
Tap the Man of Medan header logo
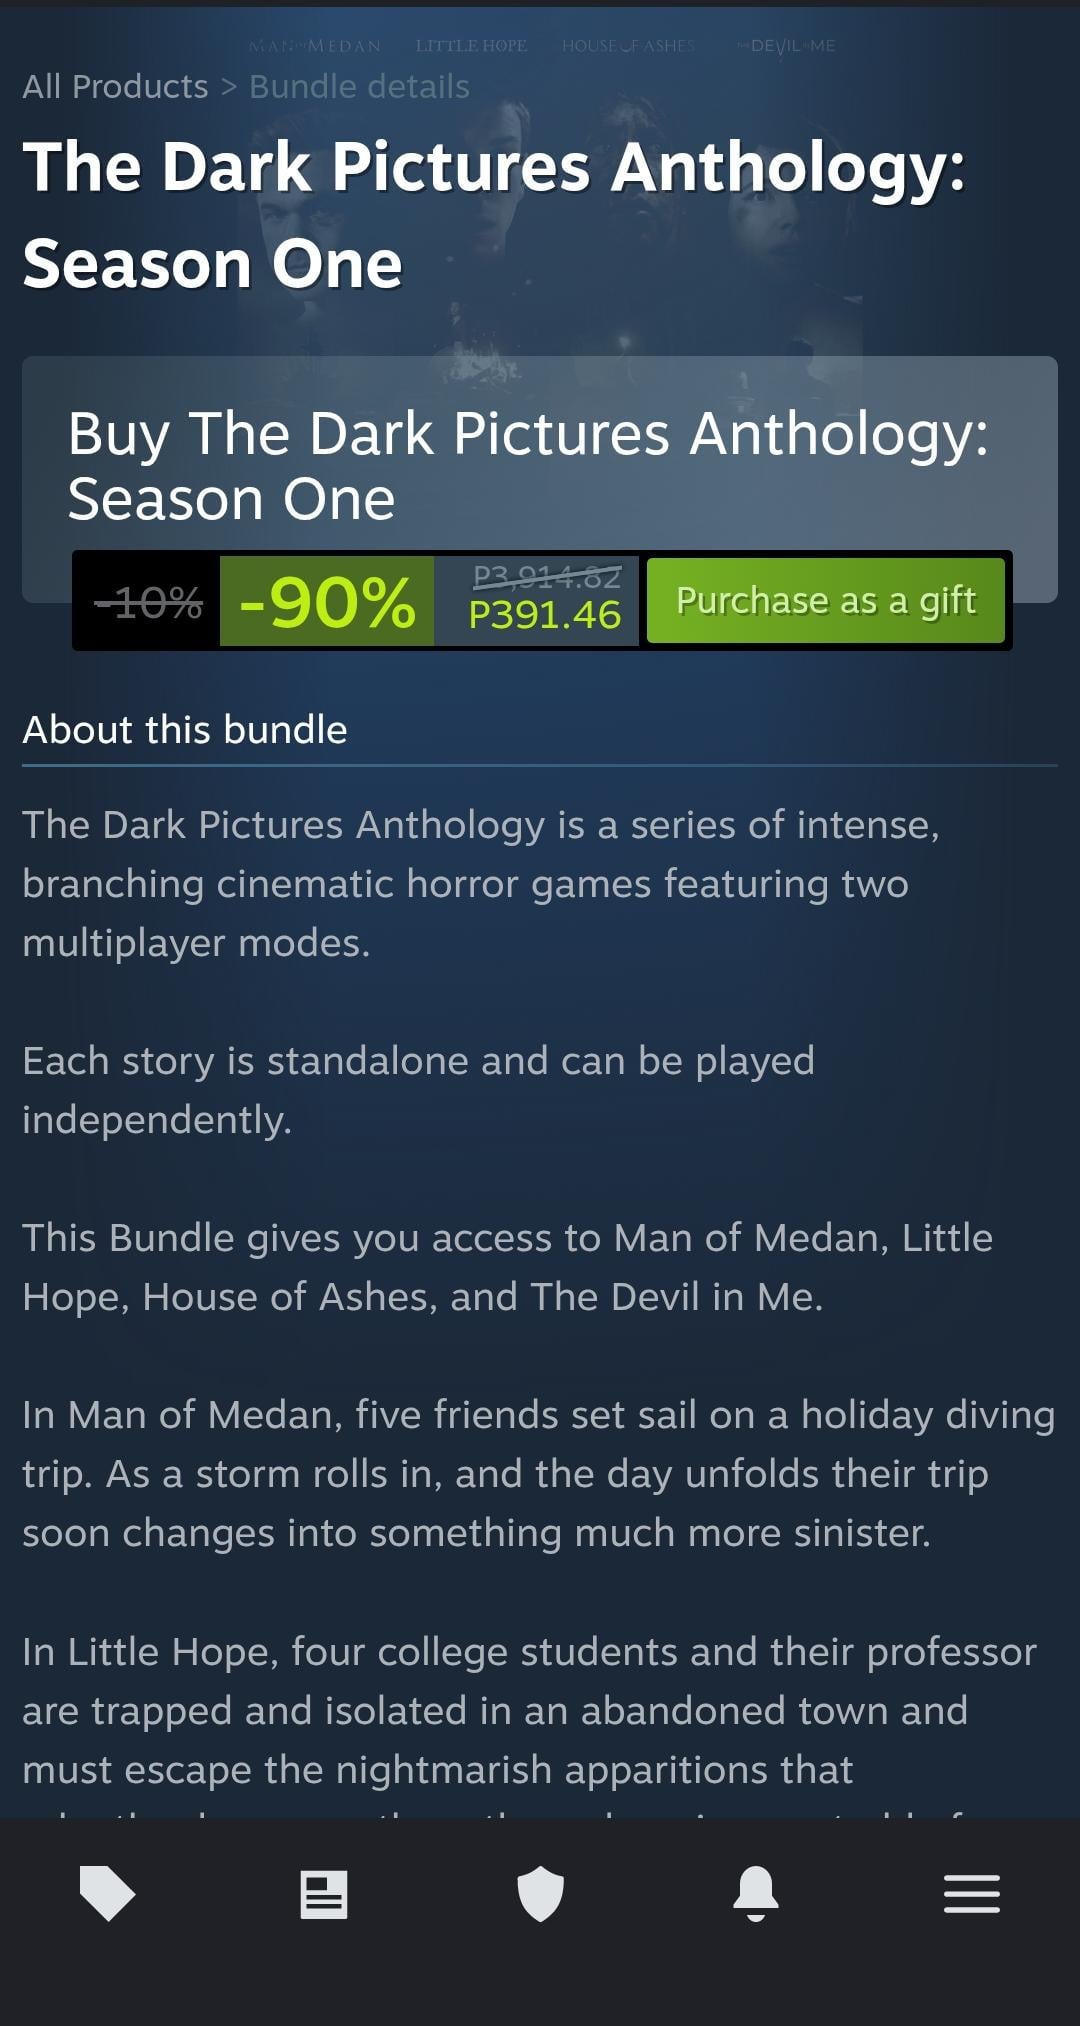point(314,46)
